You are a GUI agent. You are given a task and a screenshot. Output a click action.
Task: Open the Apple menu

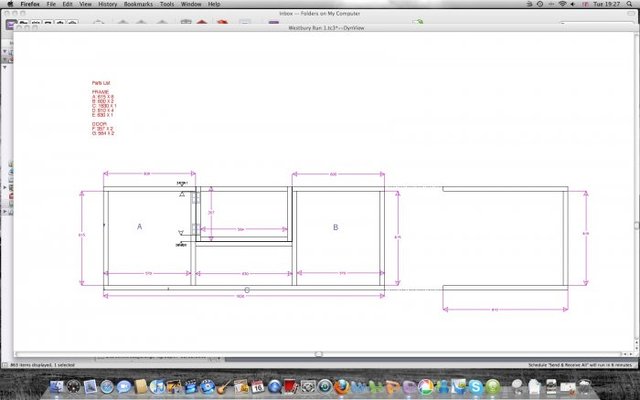tap(9, 4)
